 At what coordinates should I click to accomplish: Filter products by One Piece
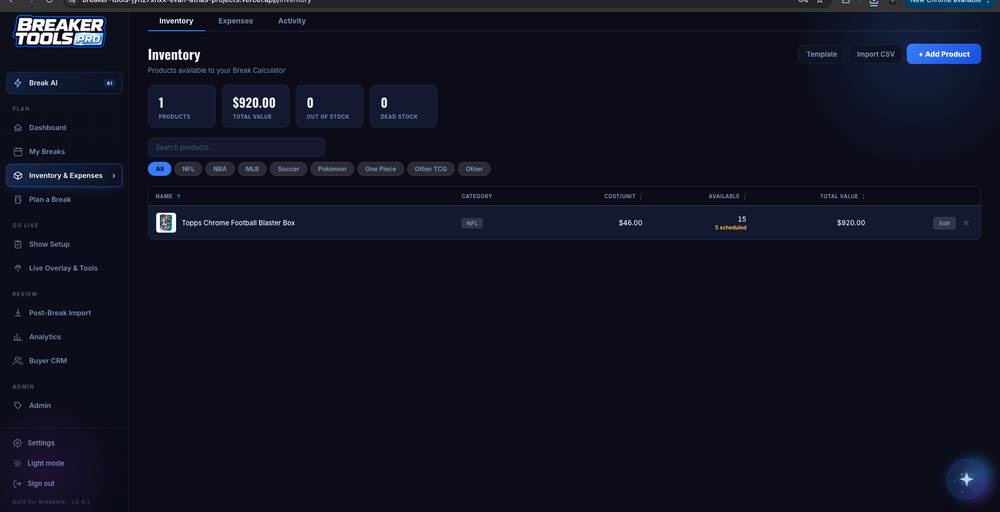click(381, 169)
